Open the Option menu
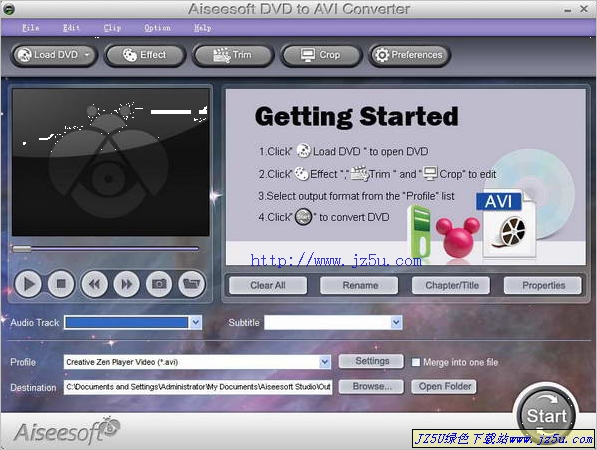Image resolution: width=597 pixels, height=450 pixels. tap(157, 28)
